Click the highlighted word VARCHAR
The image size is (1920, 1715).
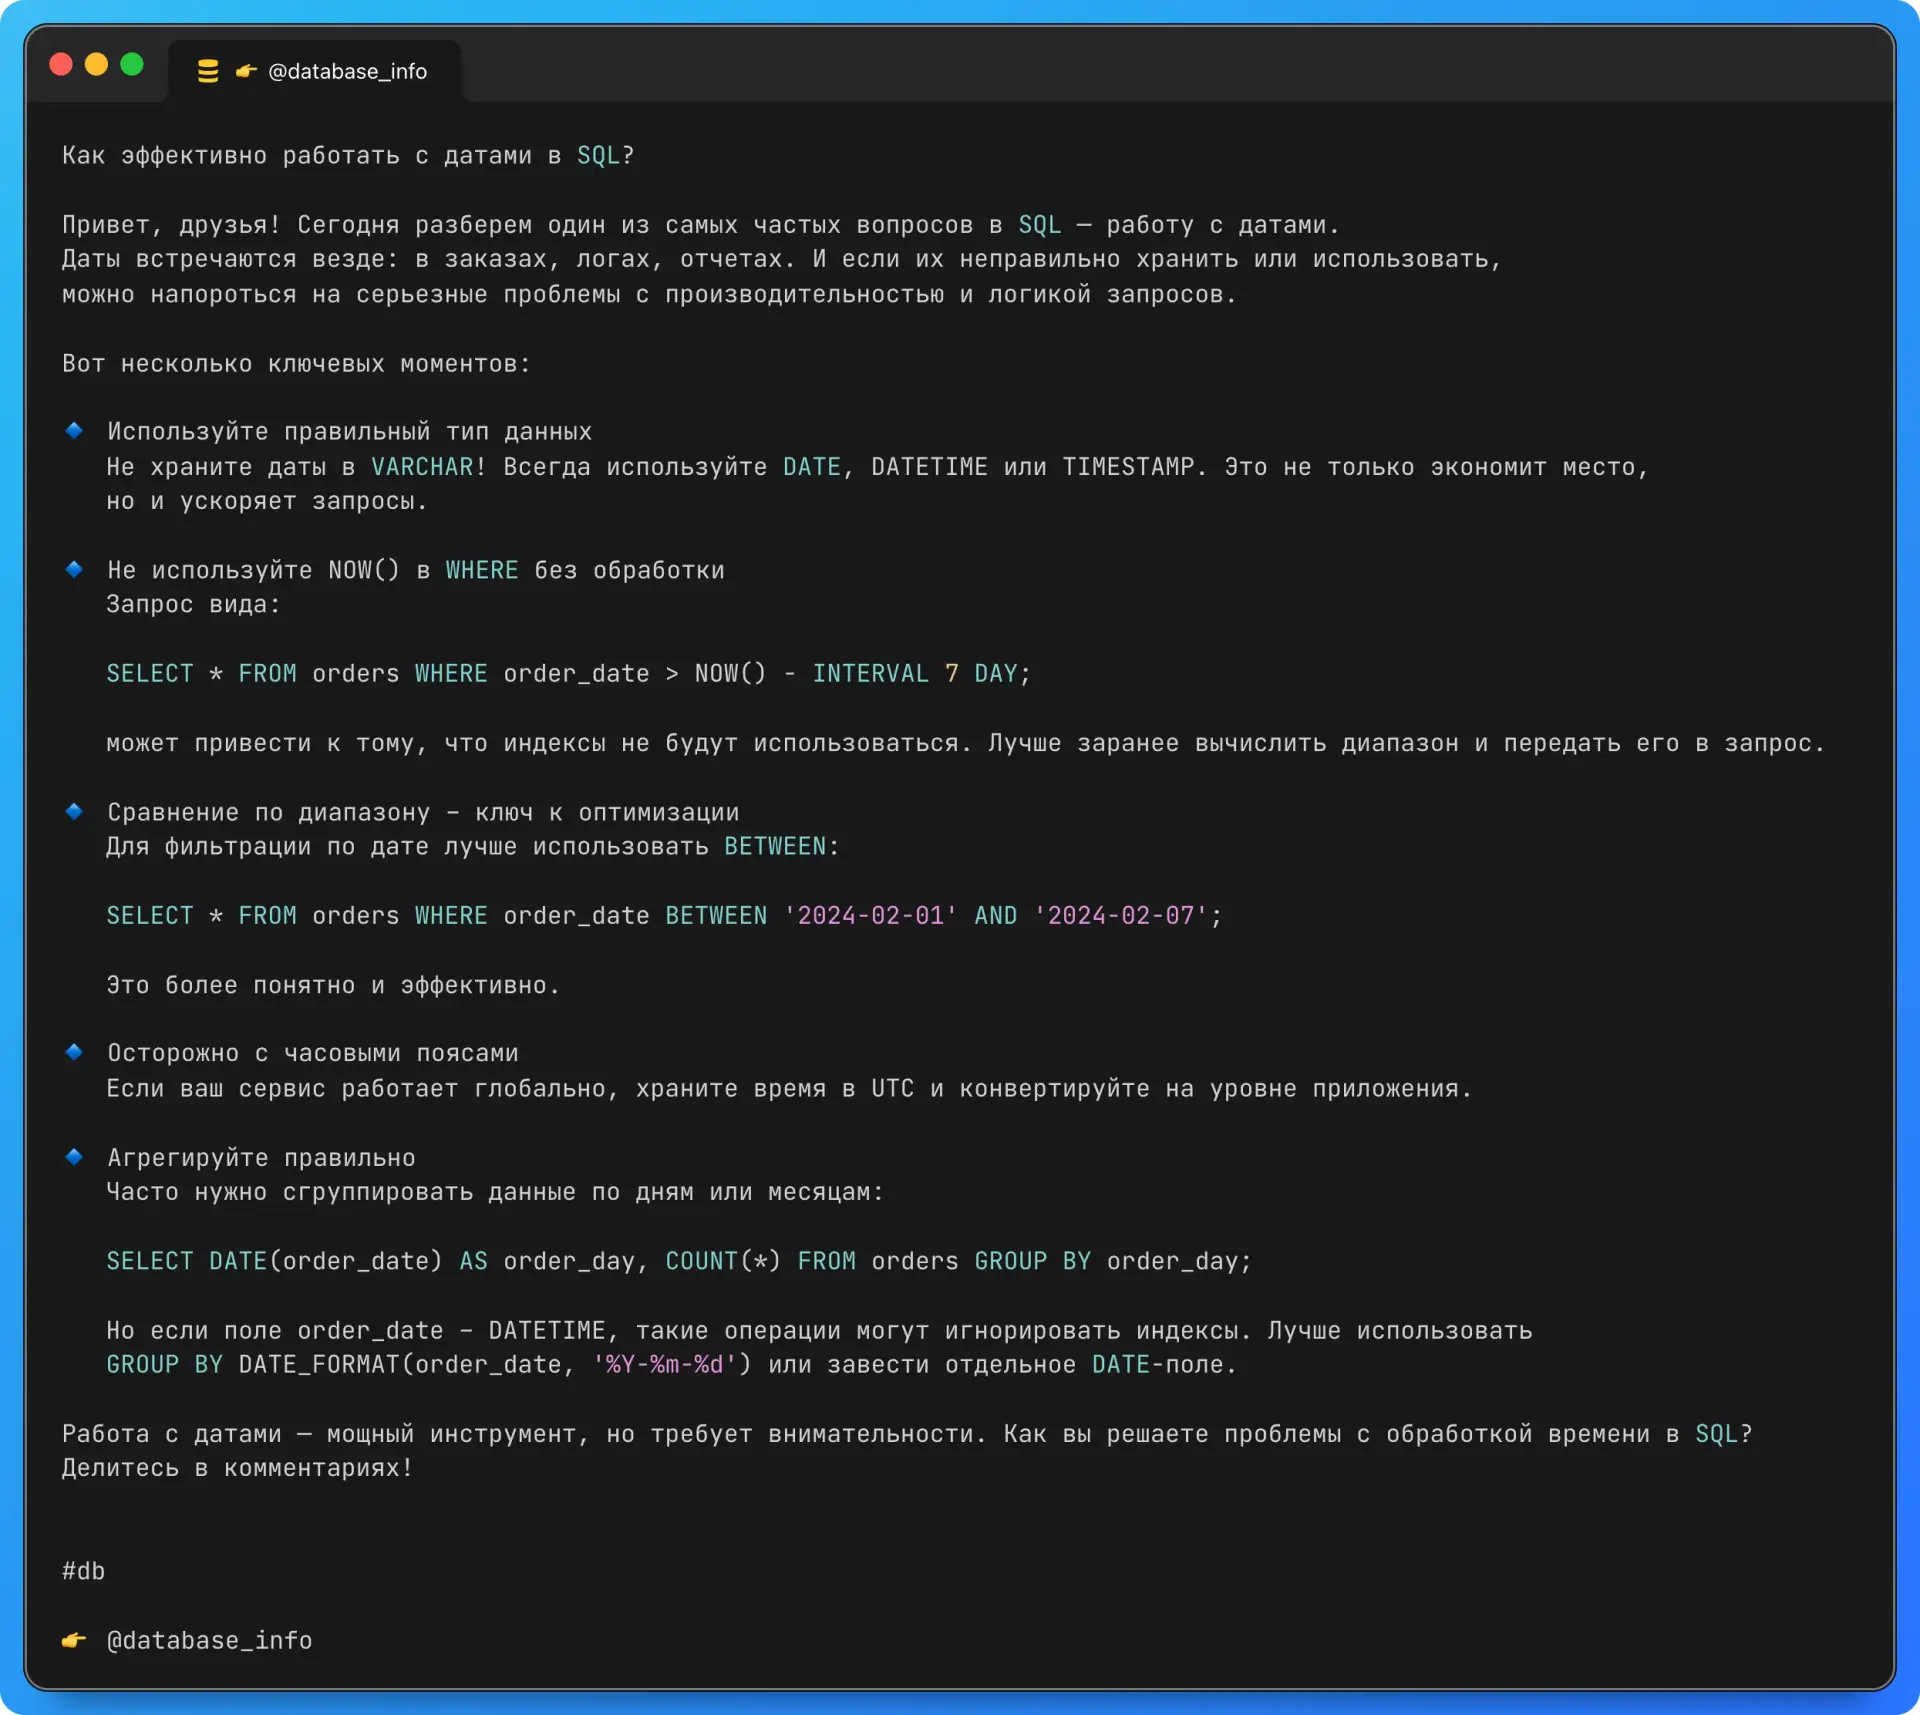(422, 467)
